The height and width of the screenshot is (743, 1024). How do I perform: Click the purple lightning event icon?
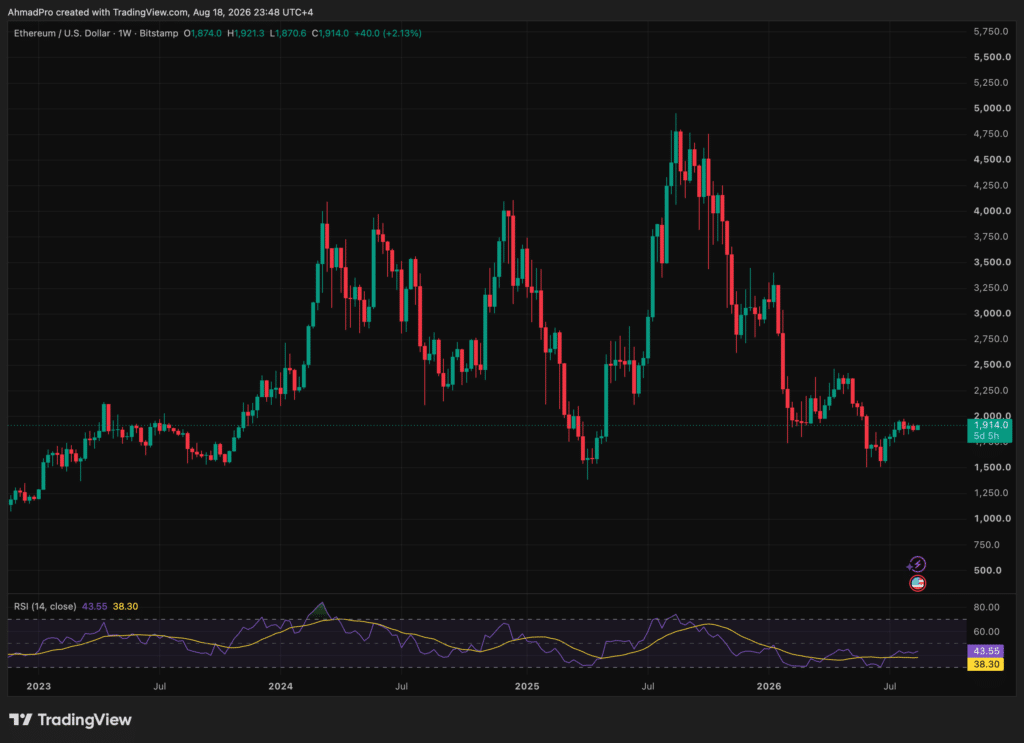coord(917,564)
